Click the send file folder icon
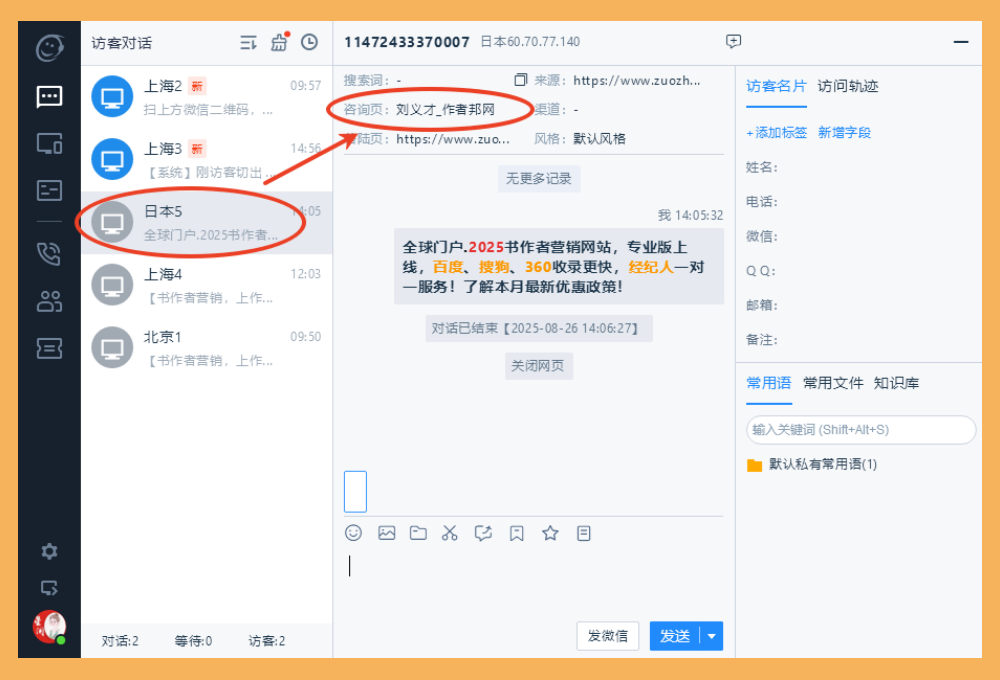The height and width of the screenshot is (680, 1000). (418, 533)
